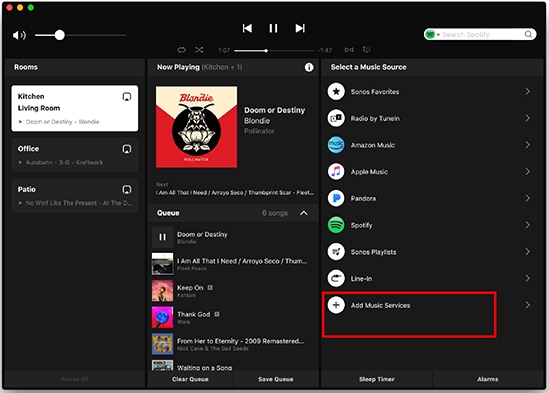This screenshot has width=549, height=393.
Task: Open Radio by TuneIn icon
Action: point(336,118)
